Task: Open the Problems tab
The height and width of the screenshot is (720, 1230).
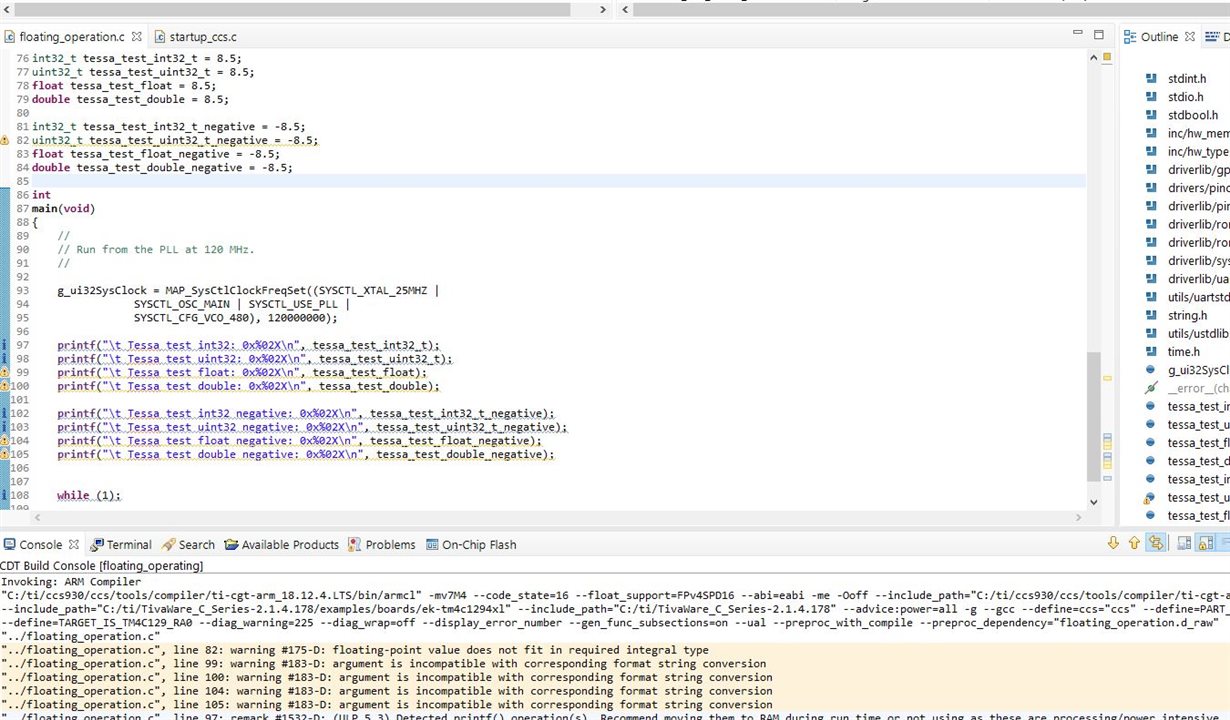Action: [382, 545]
